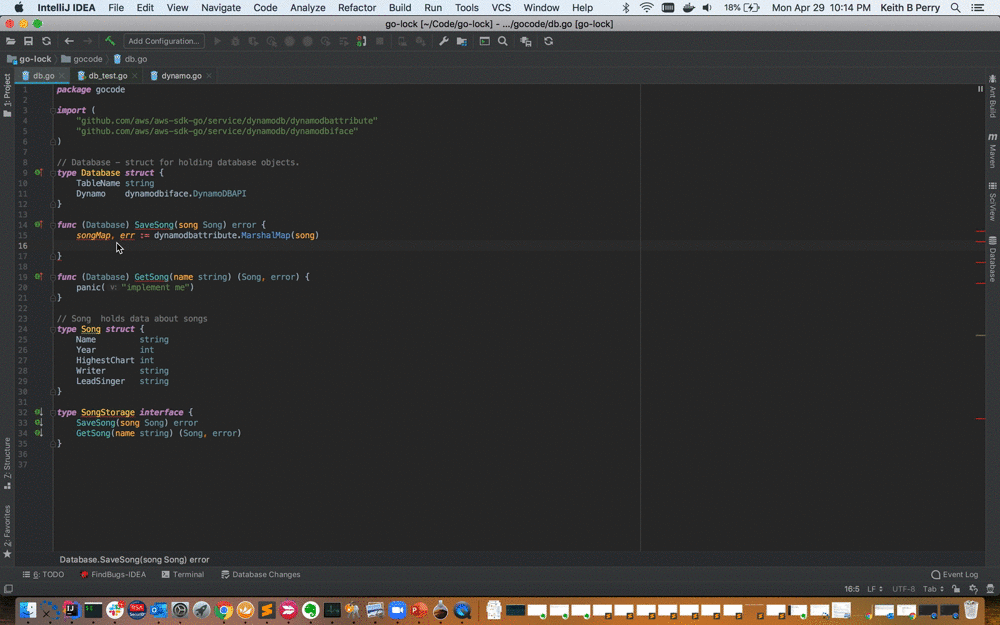Fold the Database struct at line 9
The image size is (1000, 625).
click(53, 173)
